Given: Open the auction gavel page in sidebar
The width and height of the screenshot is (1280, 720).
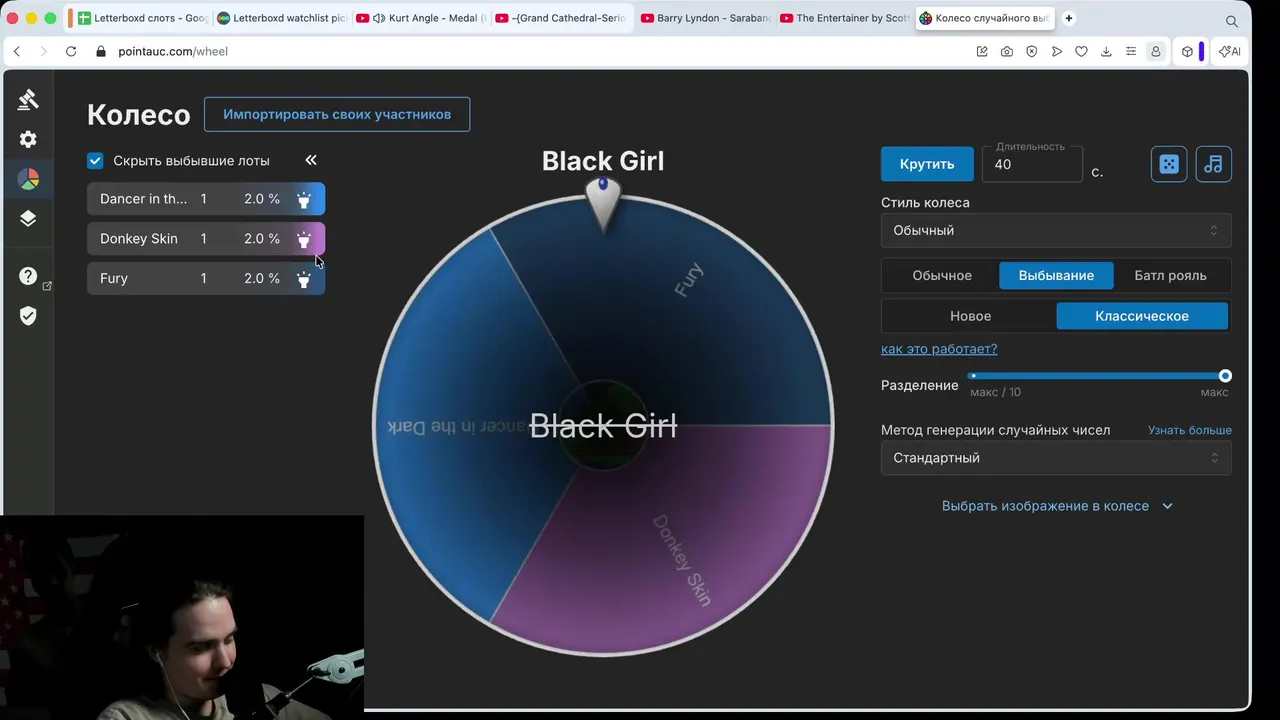Looking at the screenshot, I should click(x=28, y=99).
